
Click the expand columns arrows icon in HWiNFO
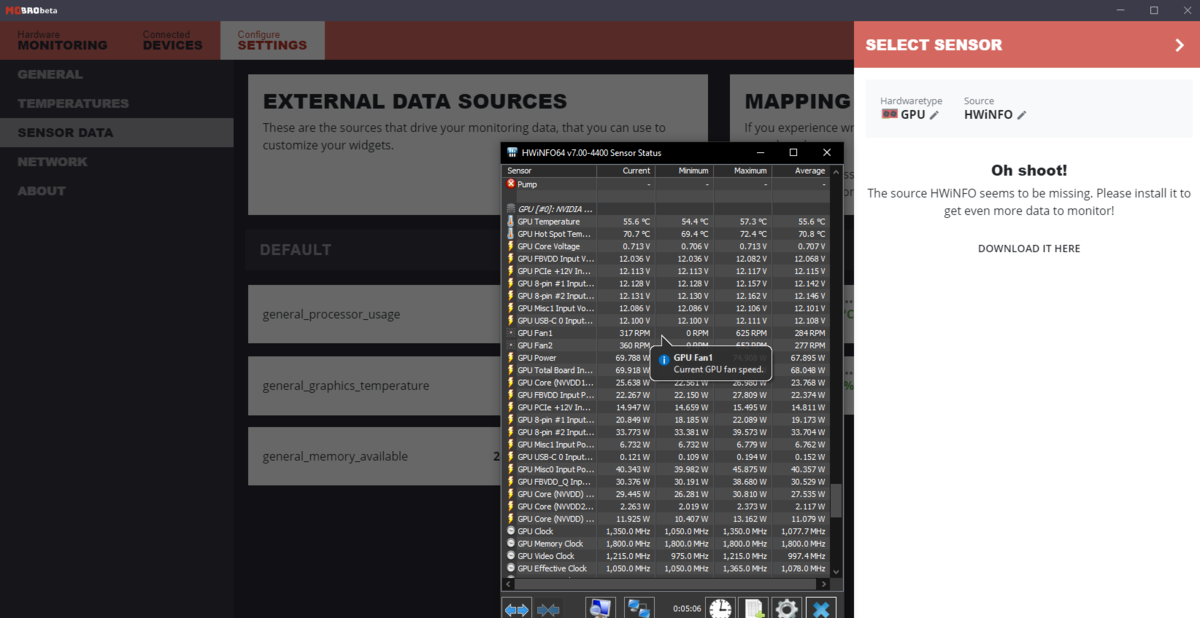pos(517,608)
